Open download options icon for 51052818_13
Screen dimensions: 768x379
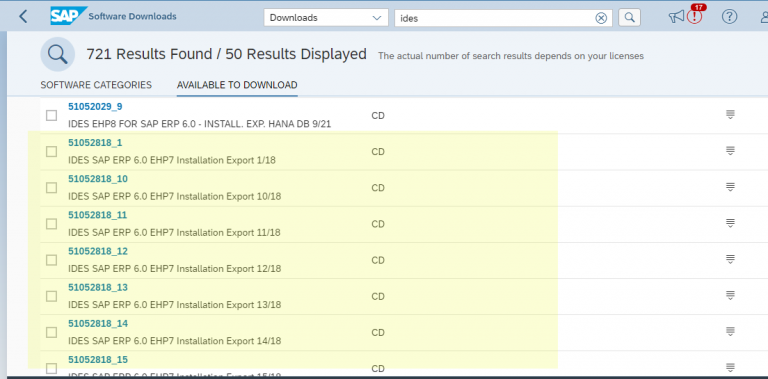coord(730,296)
